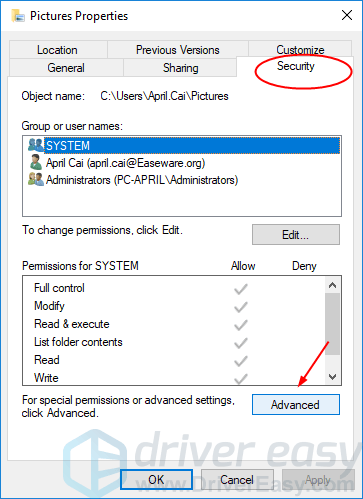
Task: Click the Full control Allow checkmark
Action: click(x=241, y=289)
